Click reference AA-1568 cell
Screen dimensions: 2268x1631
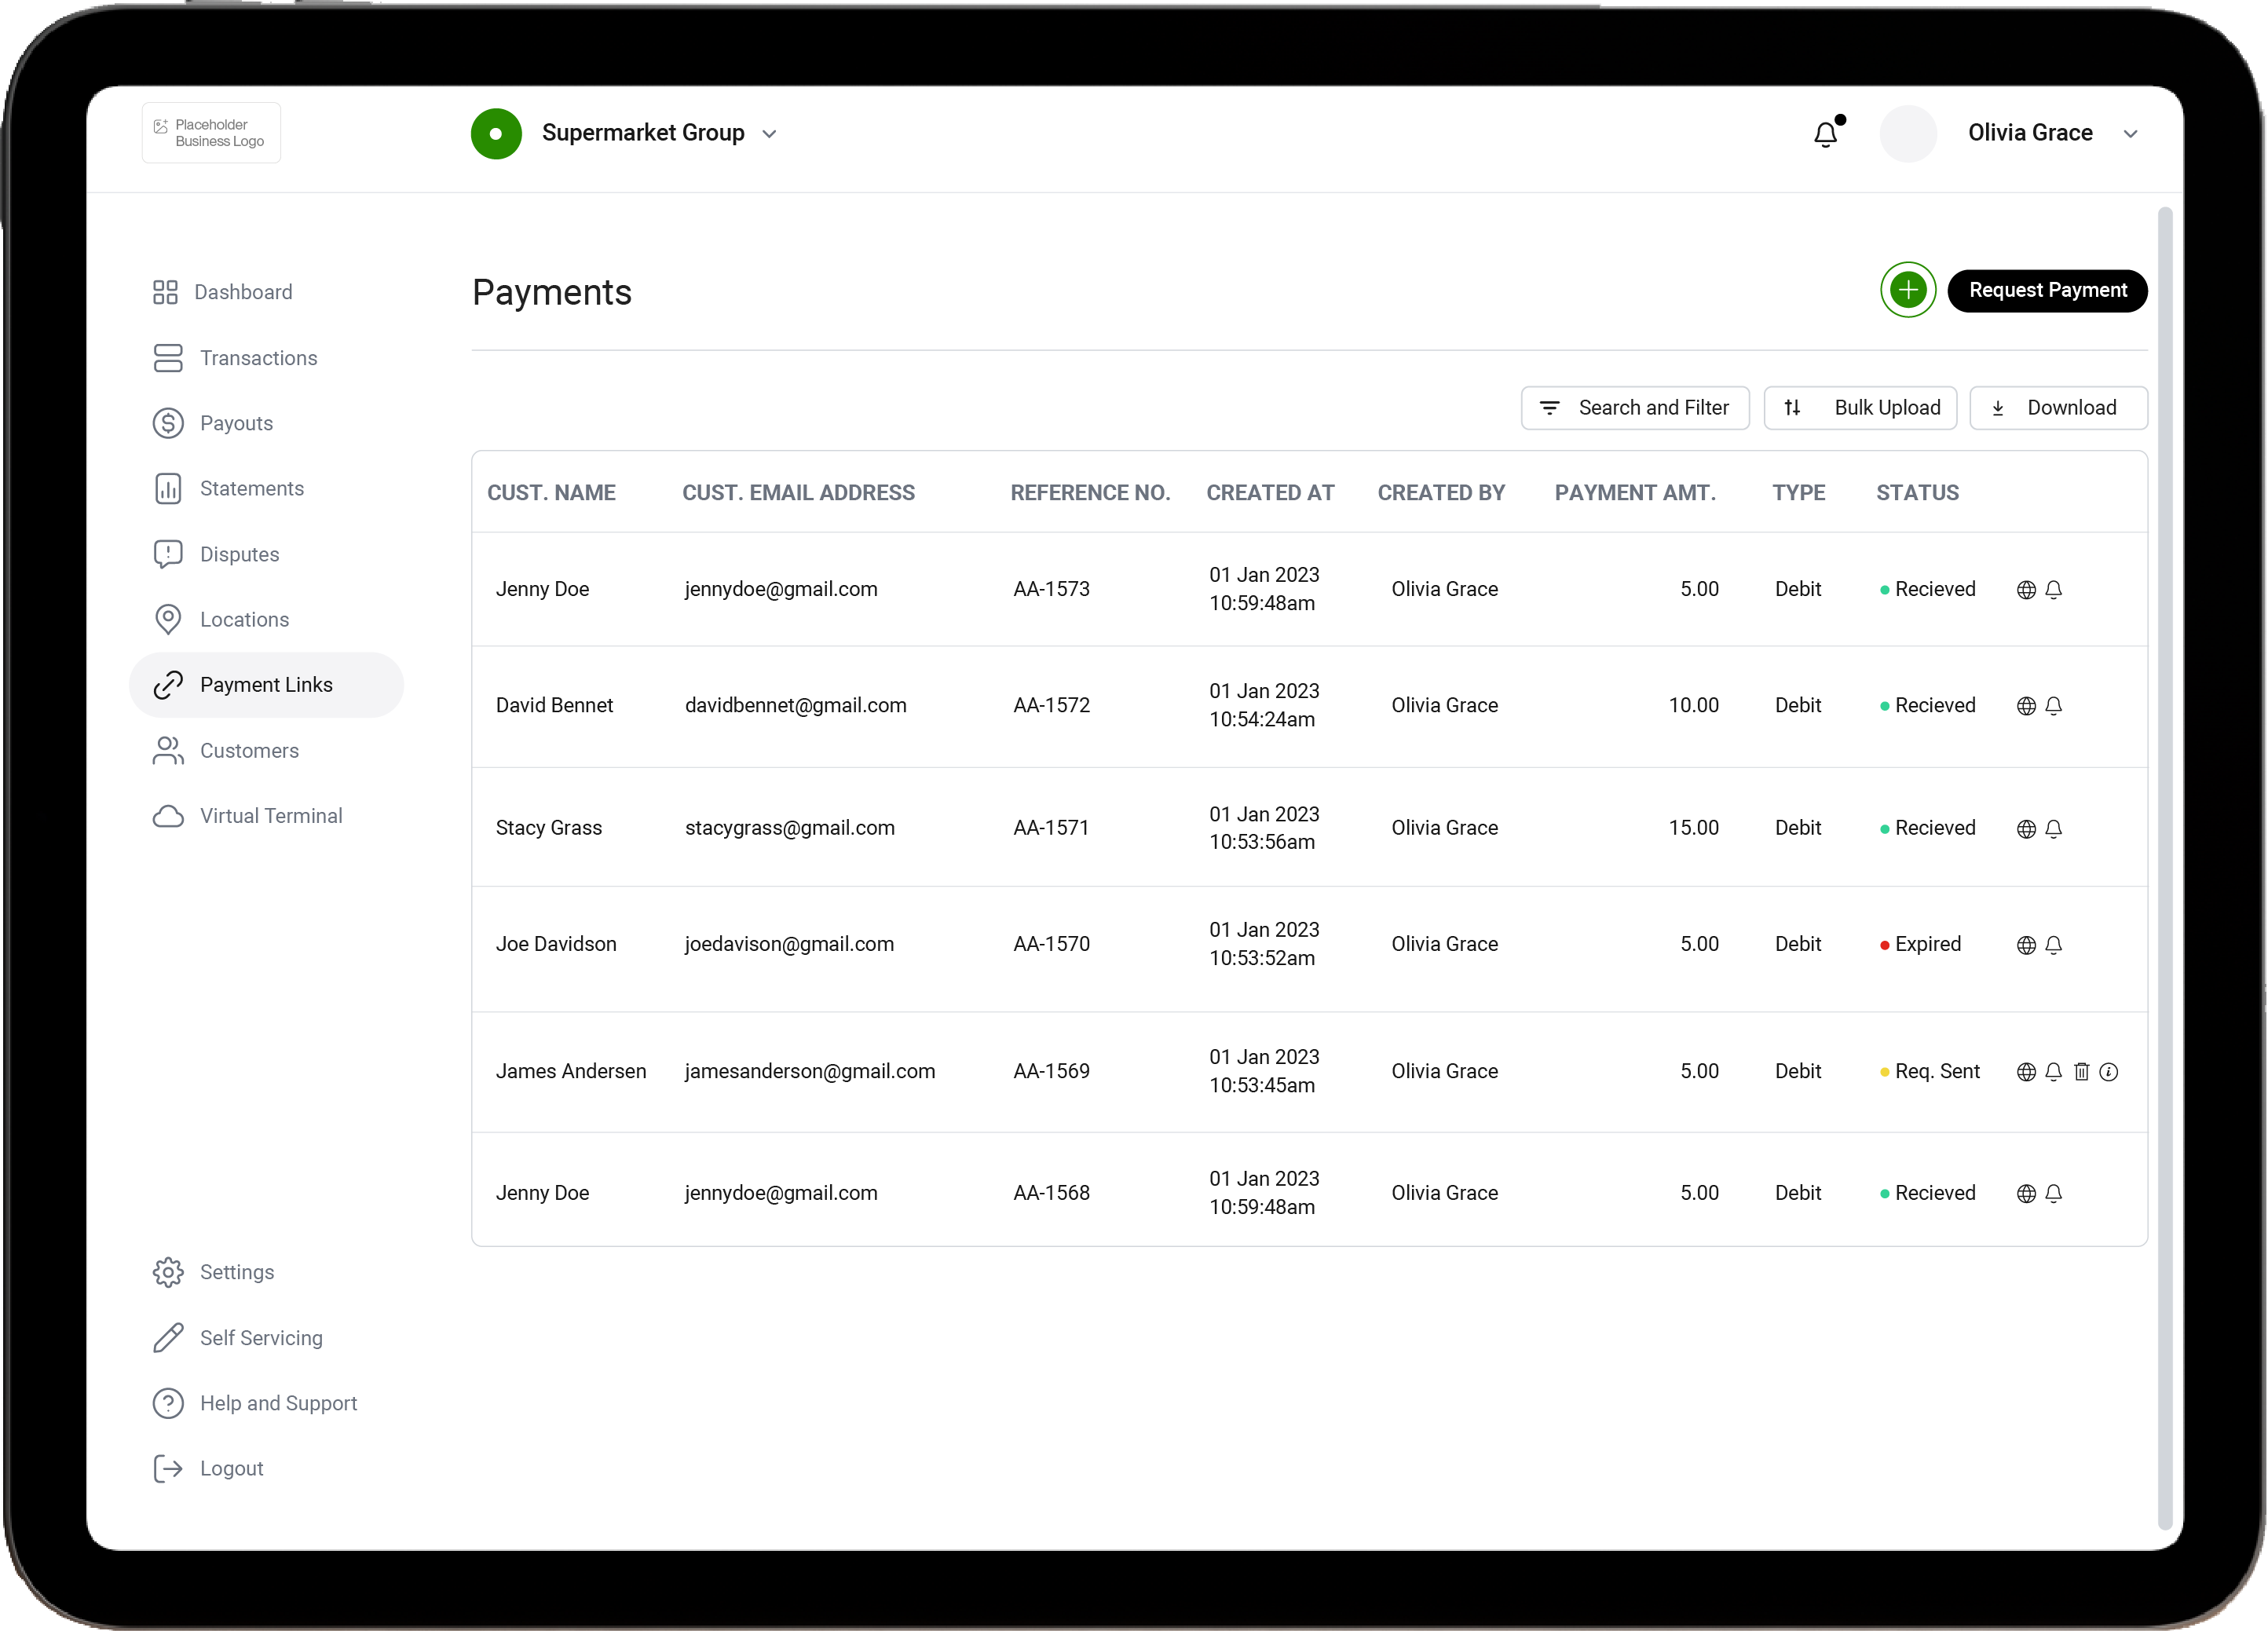point(1051,1194)
